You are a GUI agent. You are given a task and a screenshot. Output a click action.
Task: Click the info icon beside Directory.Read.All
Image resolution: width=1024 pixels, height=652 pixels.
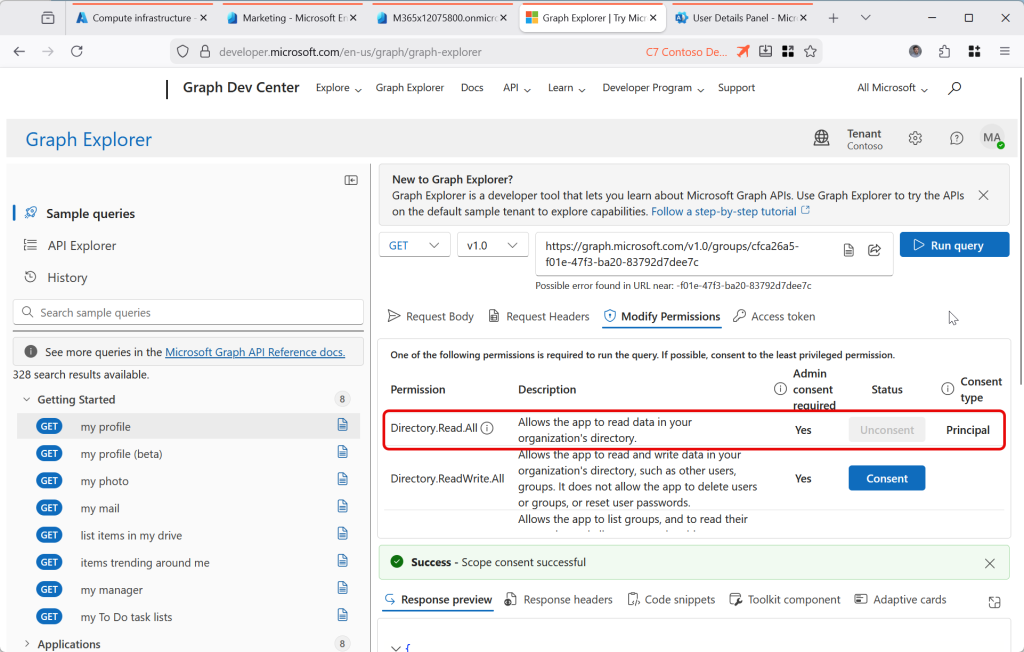487,428
